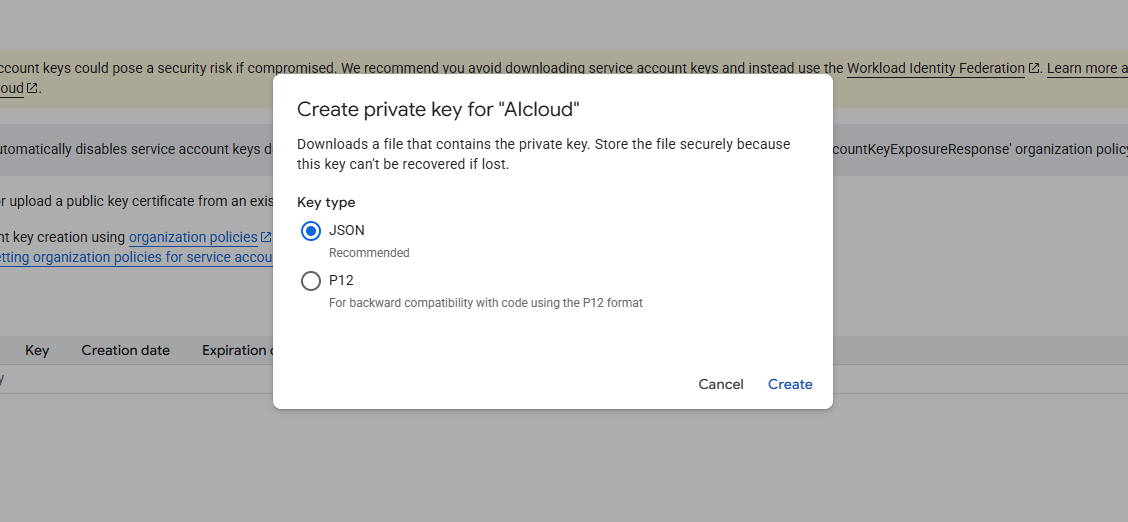
Task: Open the Learn more link in banner
Action: pyautogui.click(x=1084, y=68)
